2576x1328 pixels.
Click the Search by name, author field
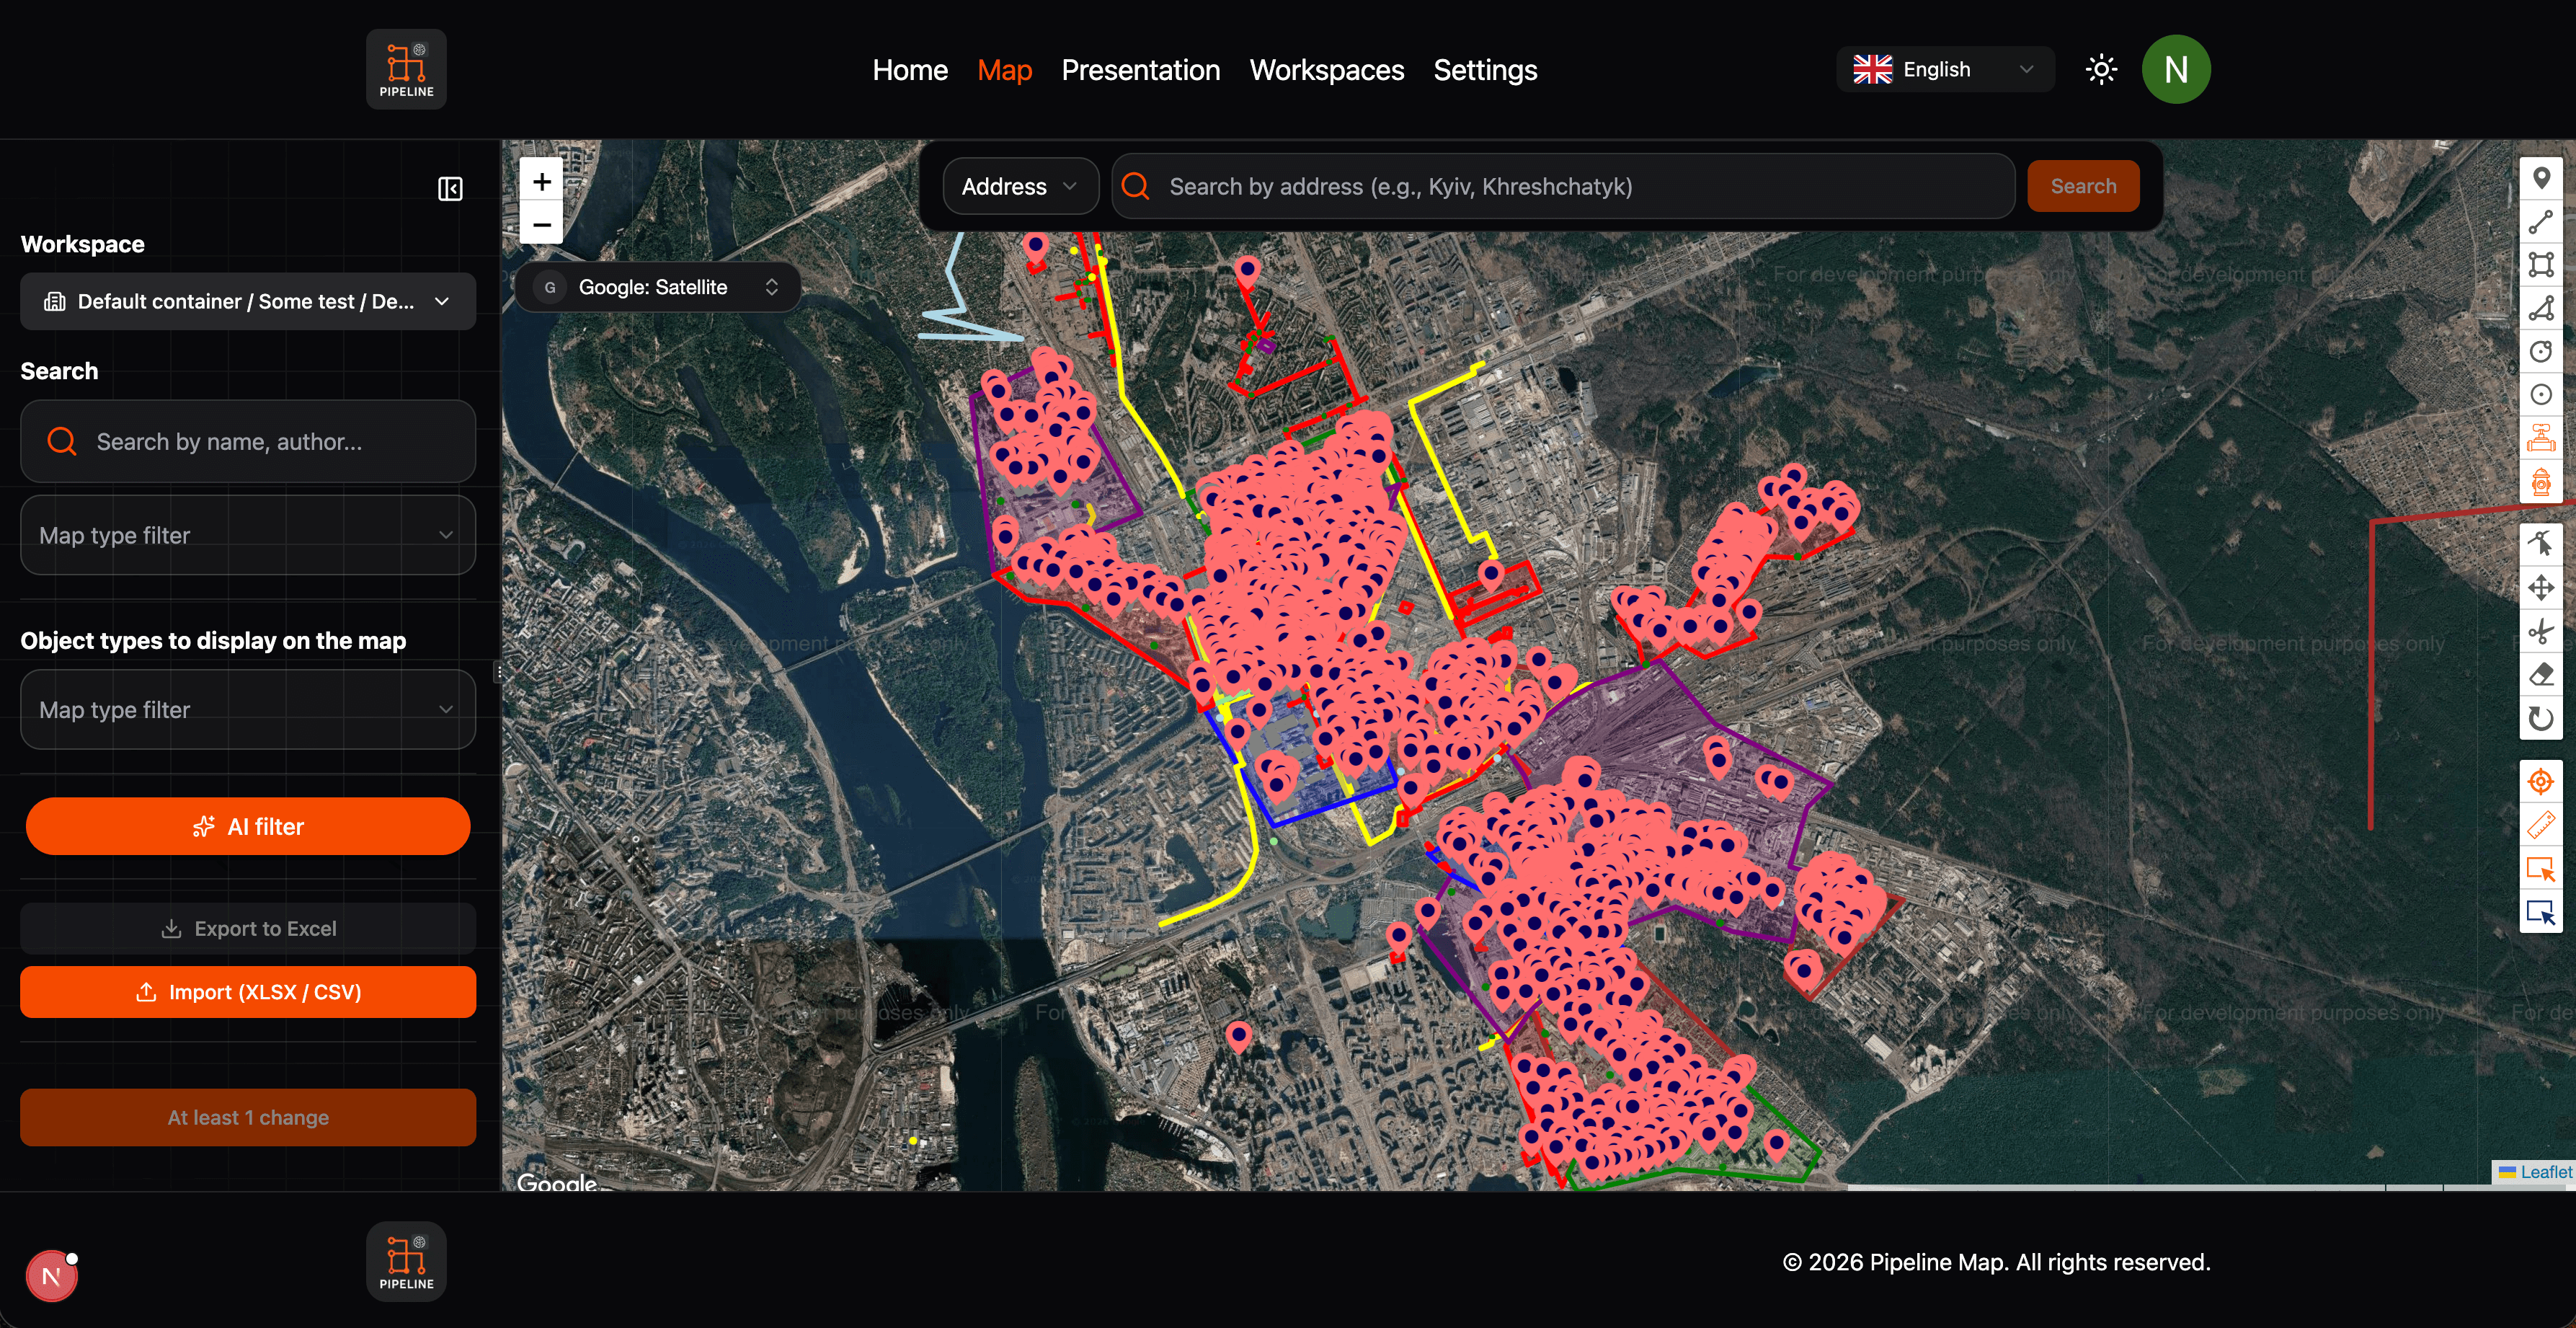pos(248,441)
